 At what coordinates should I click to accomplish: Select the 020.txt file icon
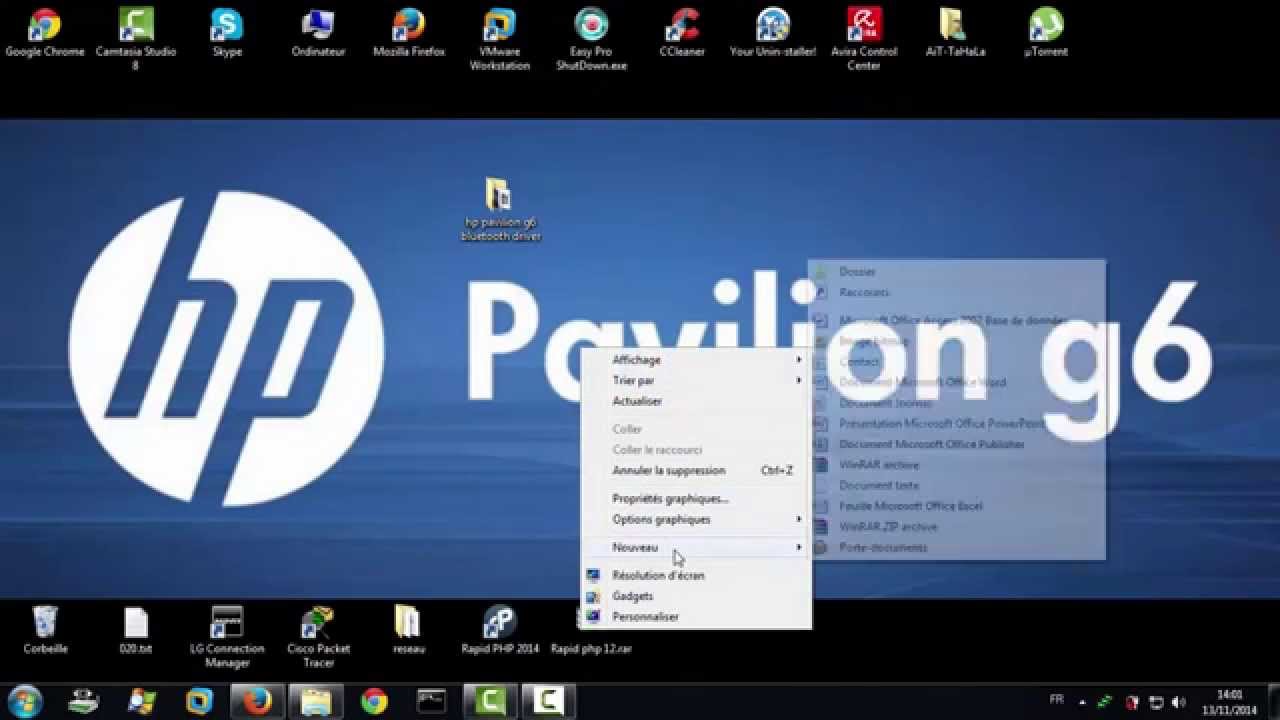136,630
